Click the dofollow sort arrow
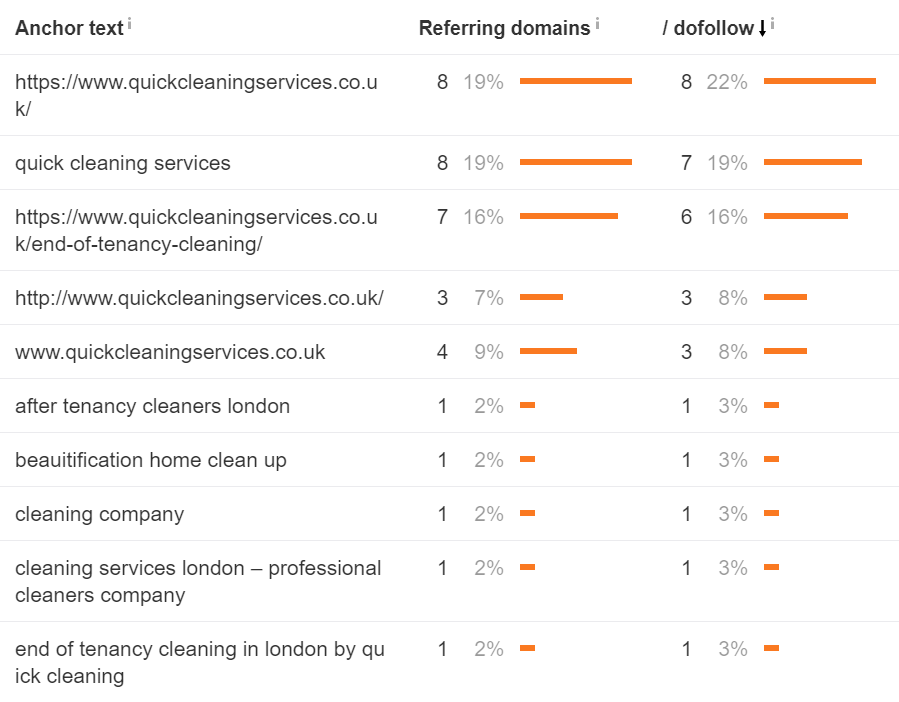The image size is (899, 702). 762,29
